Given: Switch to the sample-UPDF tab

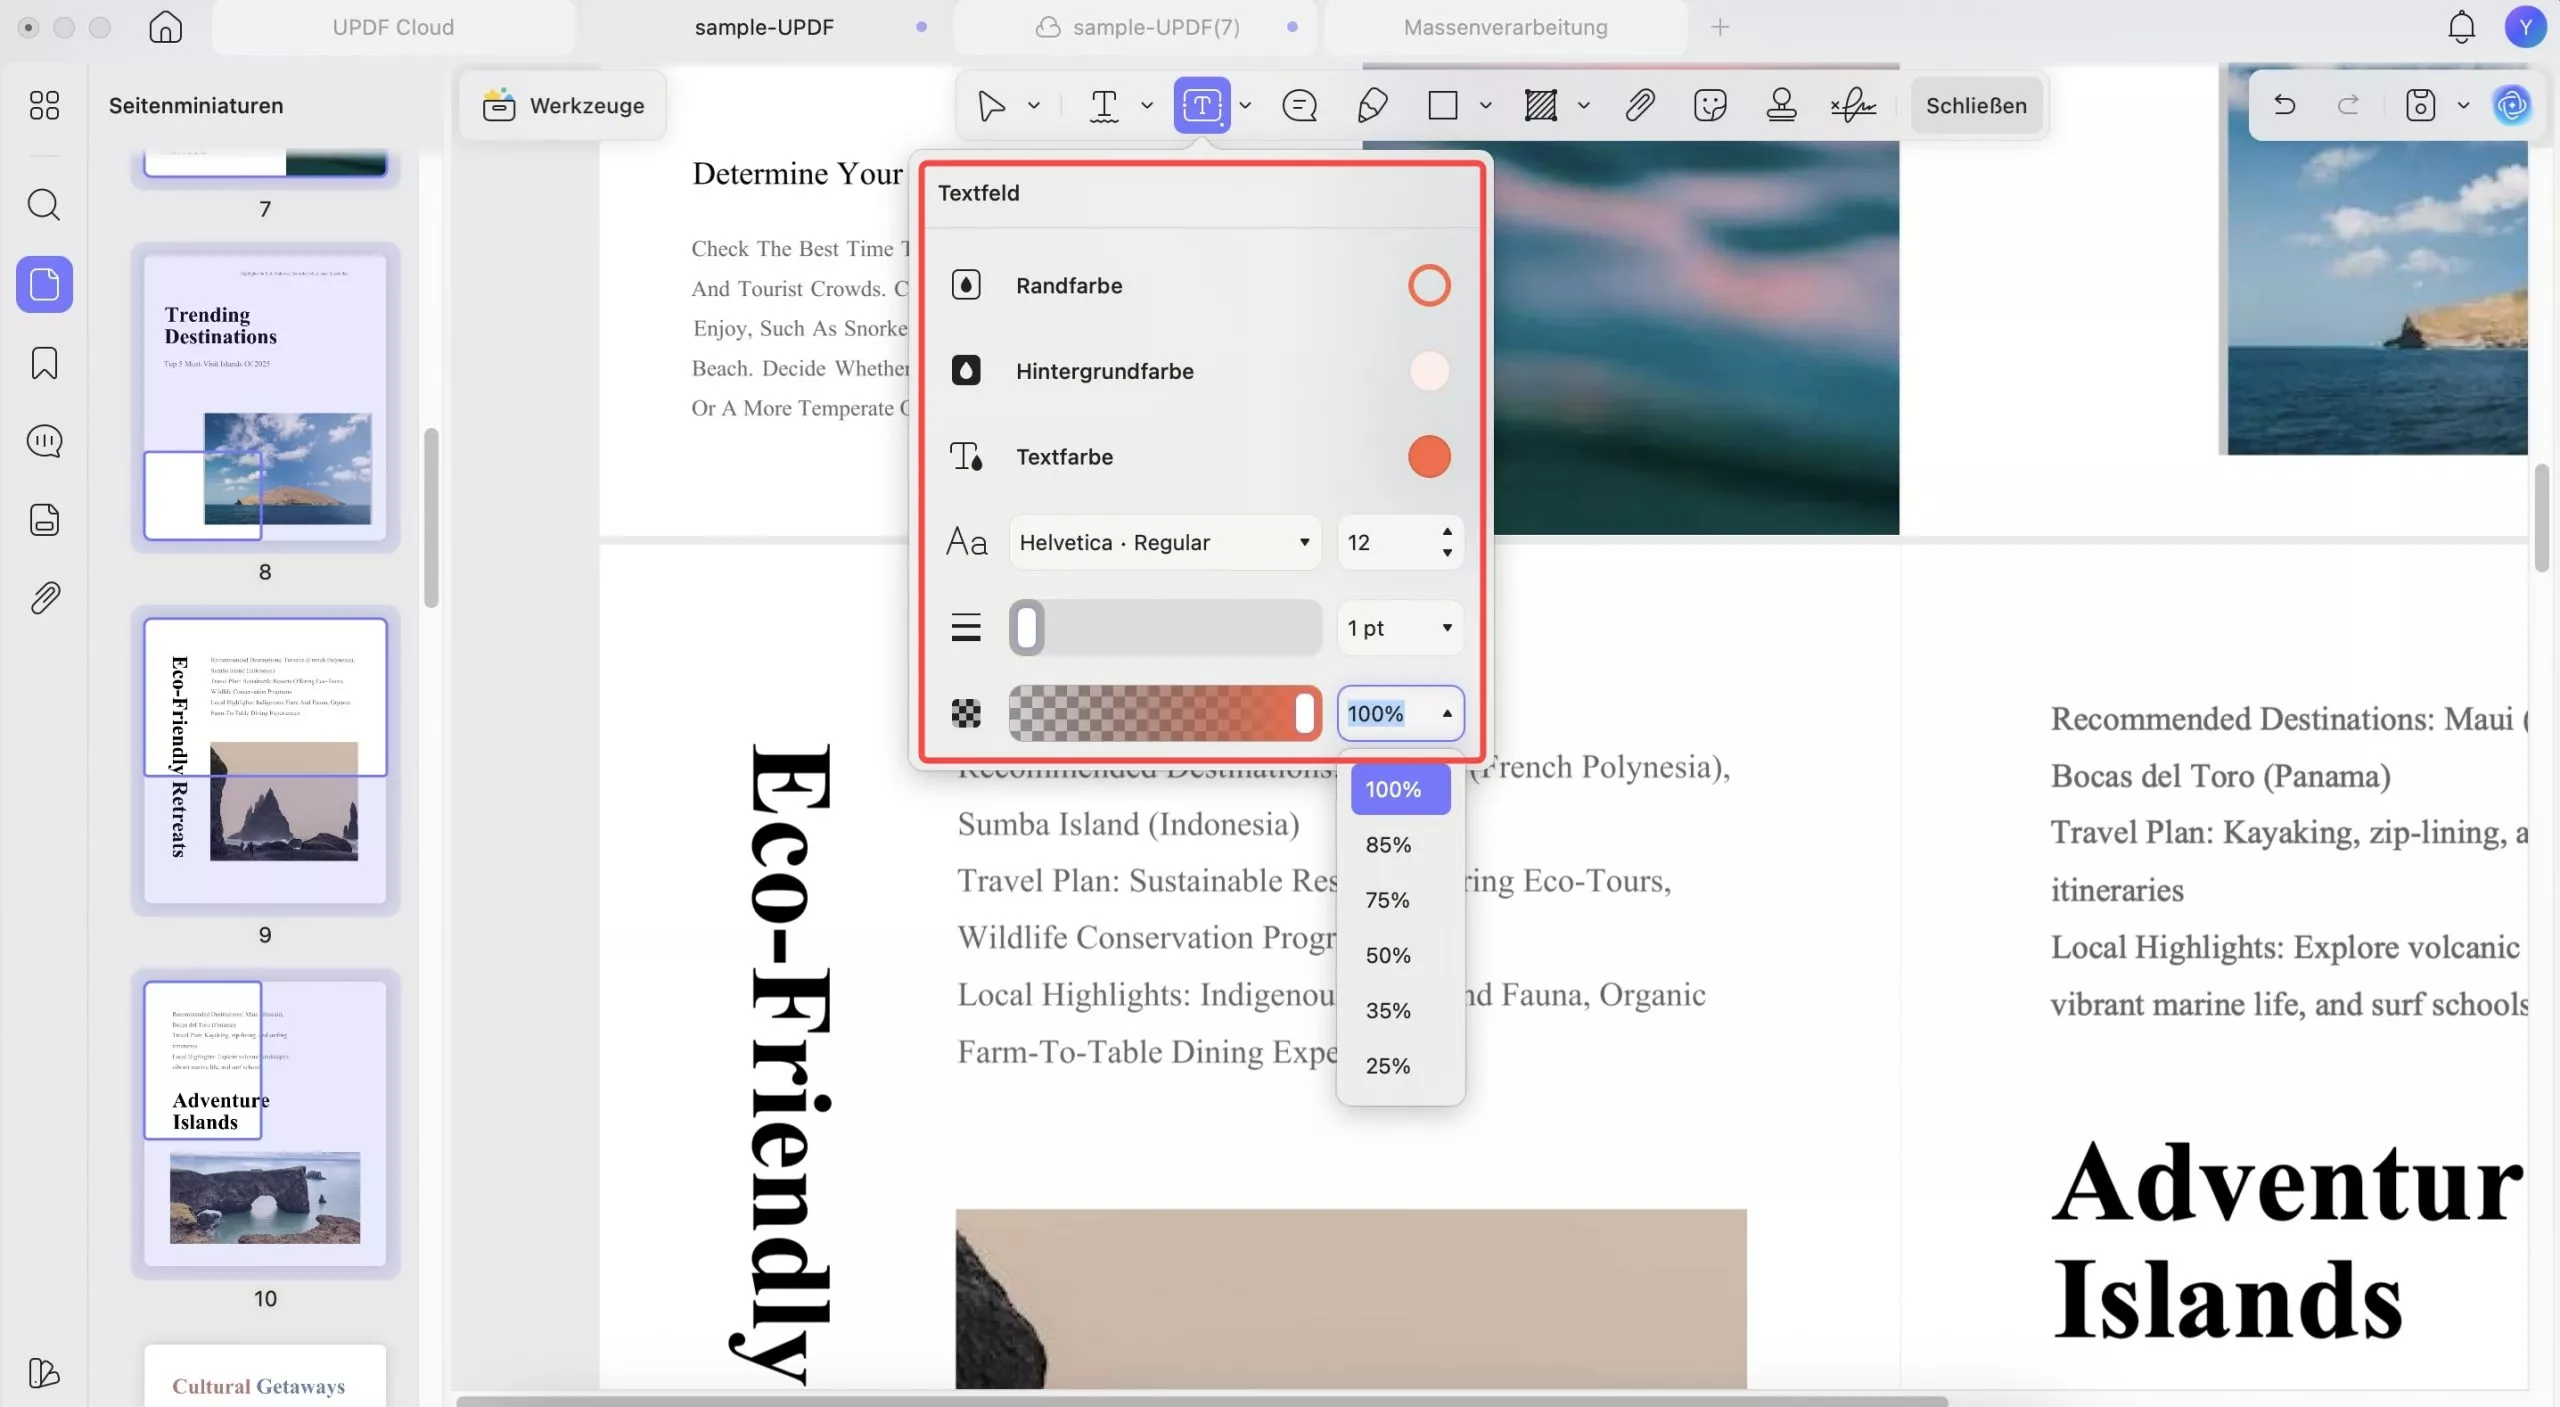Looking at the screenshot, I should coord(764,27).
